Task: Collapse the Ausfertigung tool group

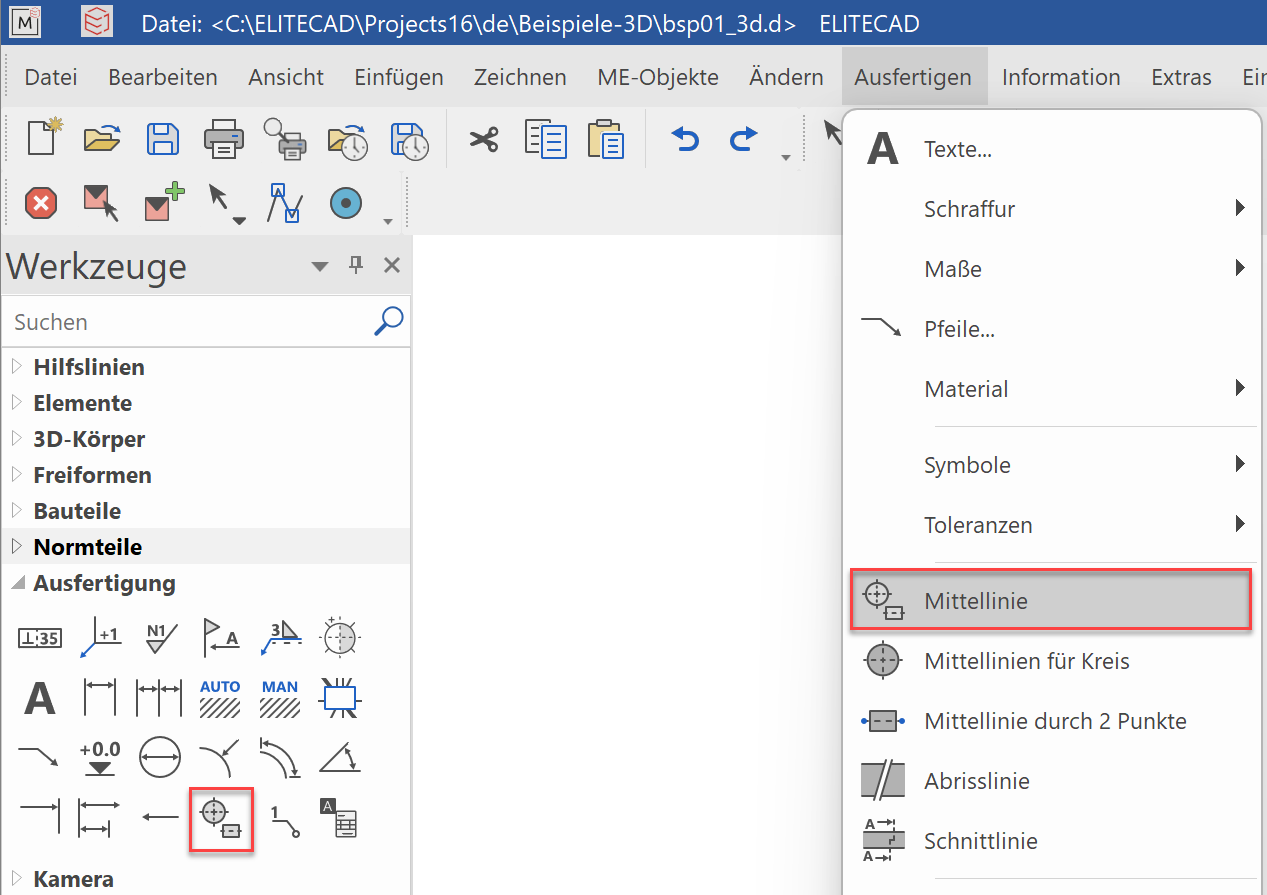Action: 16,583
